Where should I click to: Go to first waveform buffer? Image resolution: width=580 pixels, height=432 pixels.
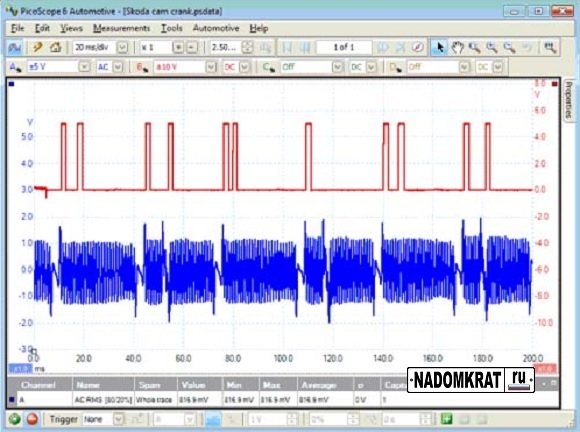pyautogui.click(x=287, y=47)
